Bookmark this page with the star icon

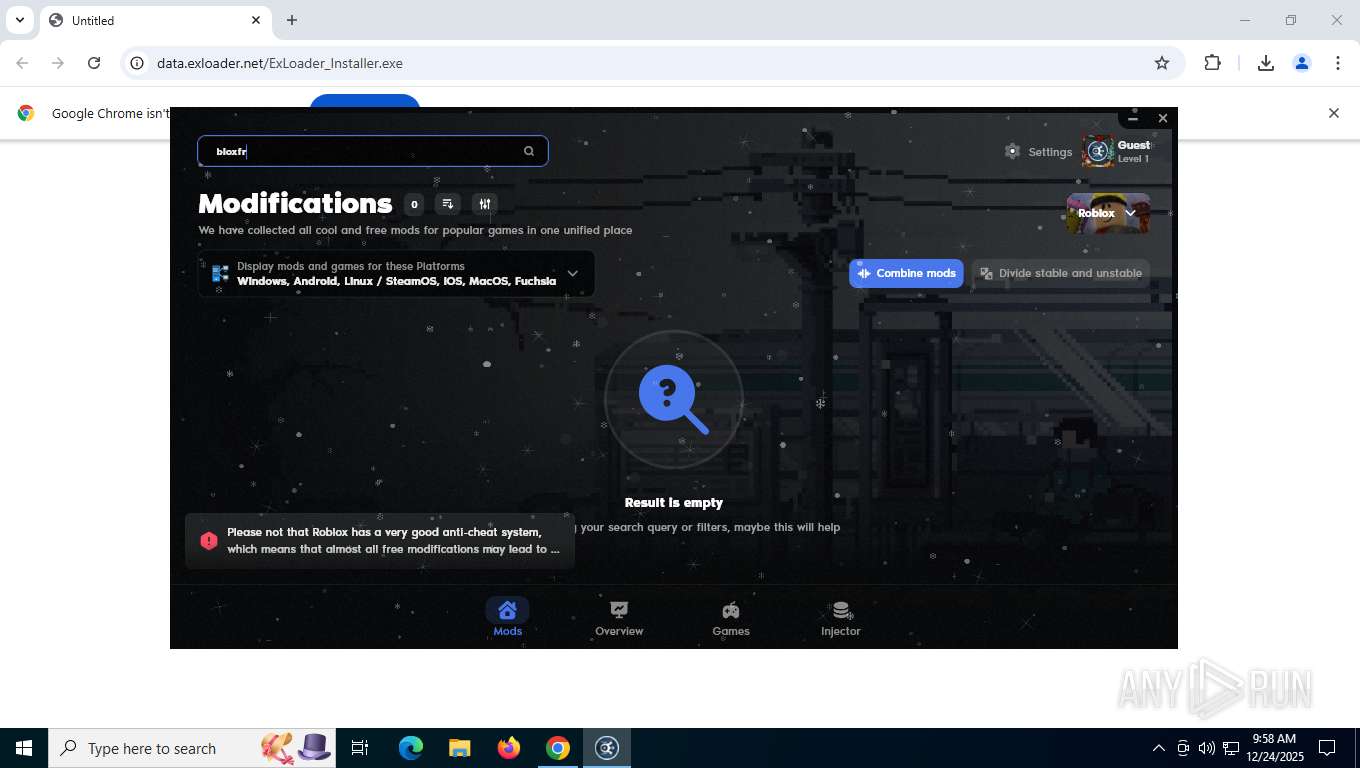point(1162,63)
